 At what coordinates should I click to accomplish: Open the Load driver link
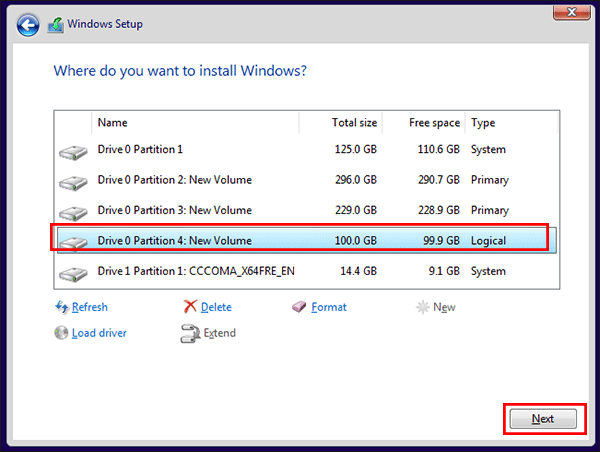(99, 333)
